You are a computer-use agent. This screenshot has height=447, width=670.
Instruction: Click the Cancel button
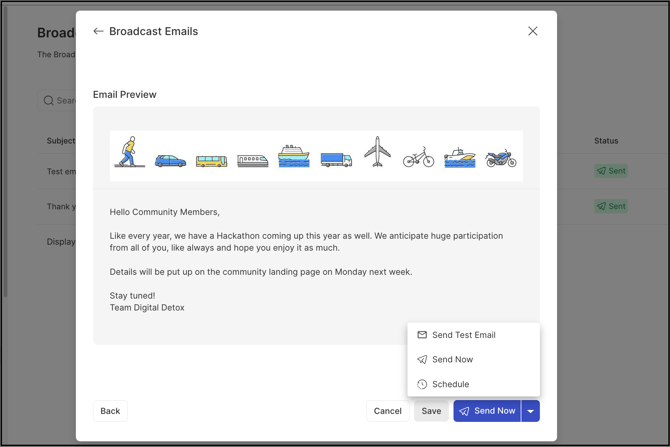click(x=387, y=411)
